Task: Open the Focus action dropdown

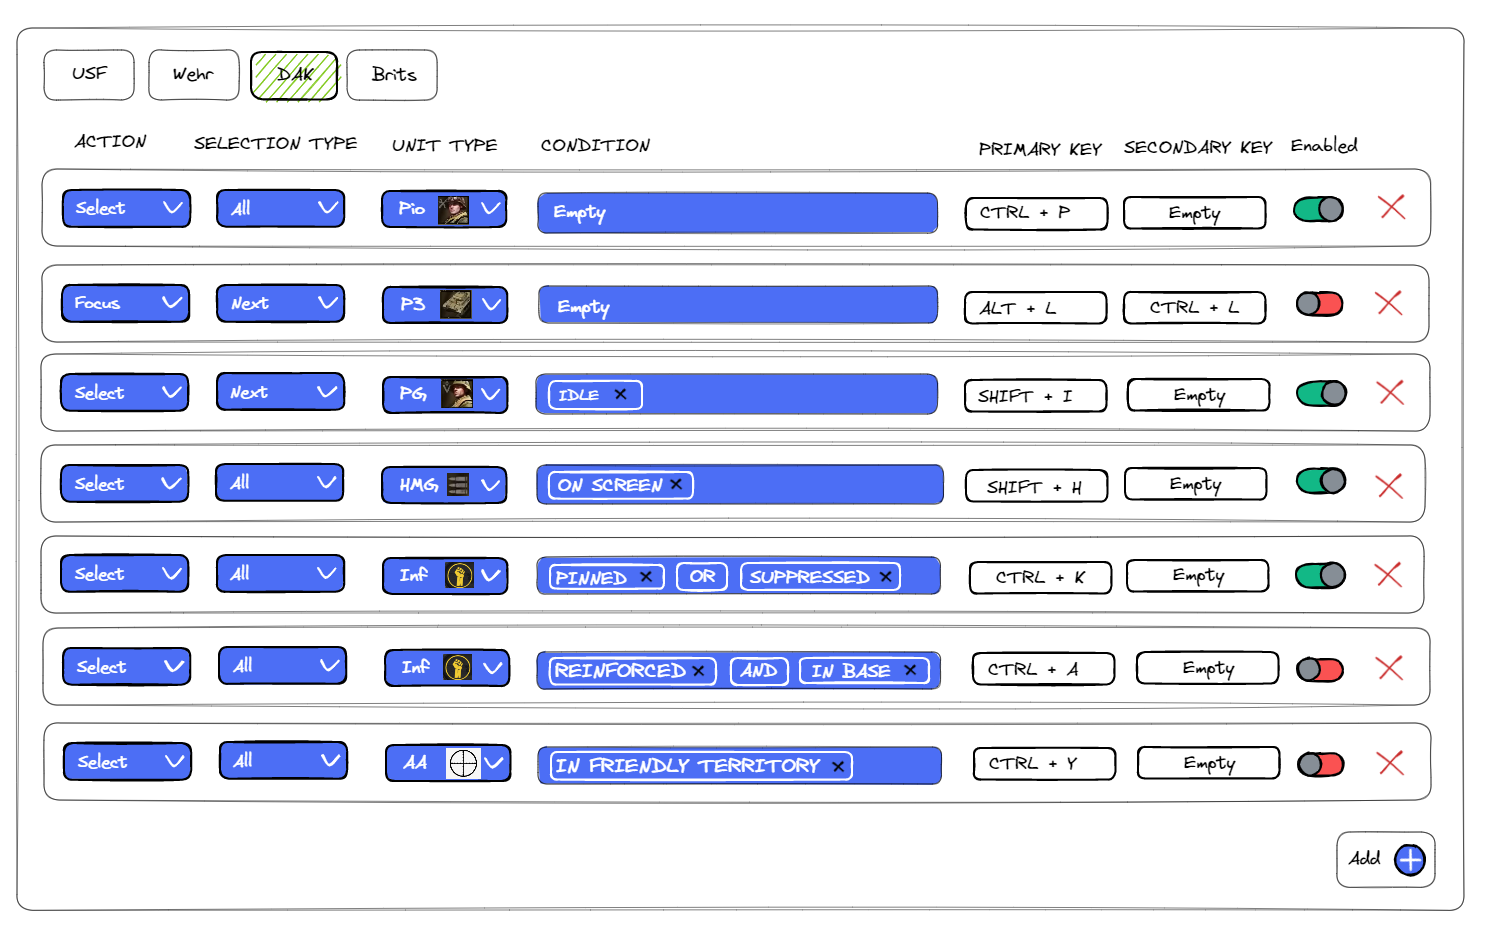Action: pyautogui.click(x=125, y=303)
